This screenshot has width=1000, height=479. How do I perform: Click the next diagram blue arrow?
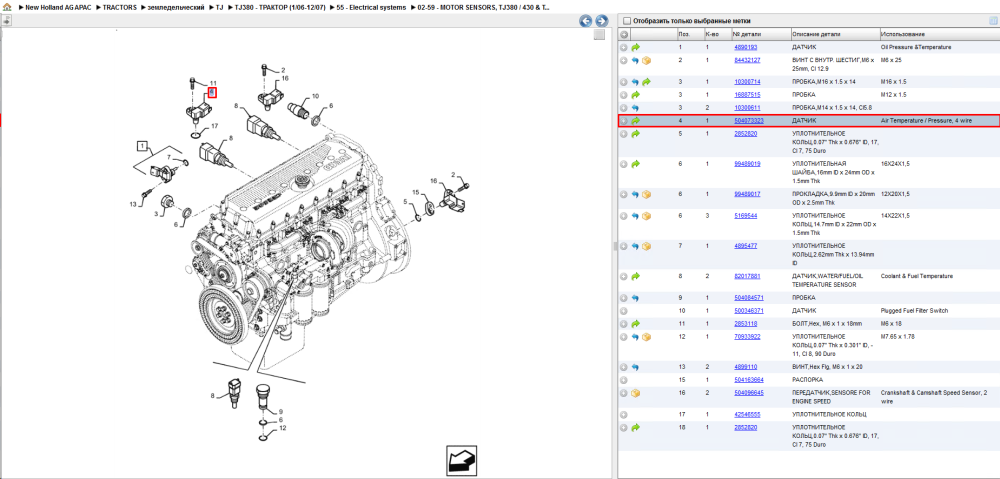coord(600,21)
